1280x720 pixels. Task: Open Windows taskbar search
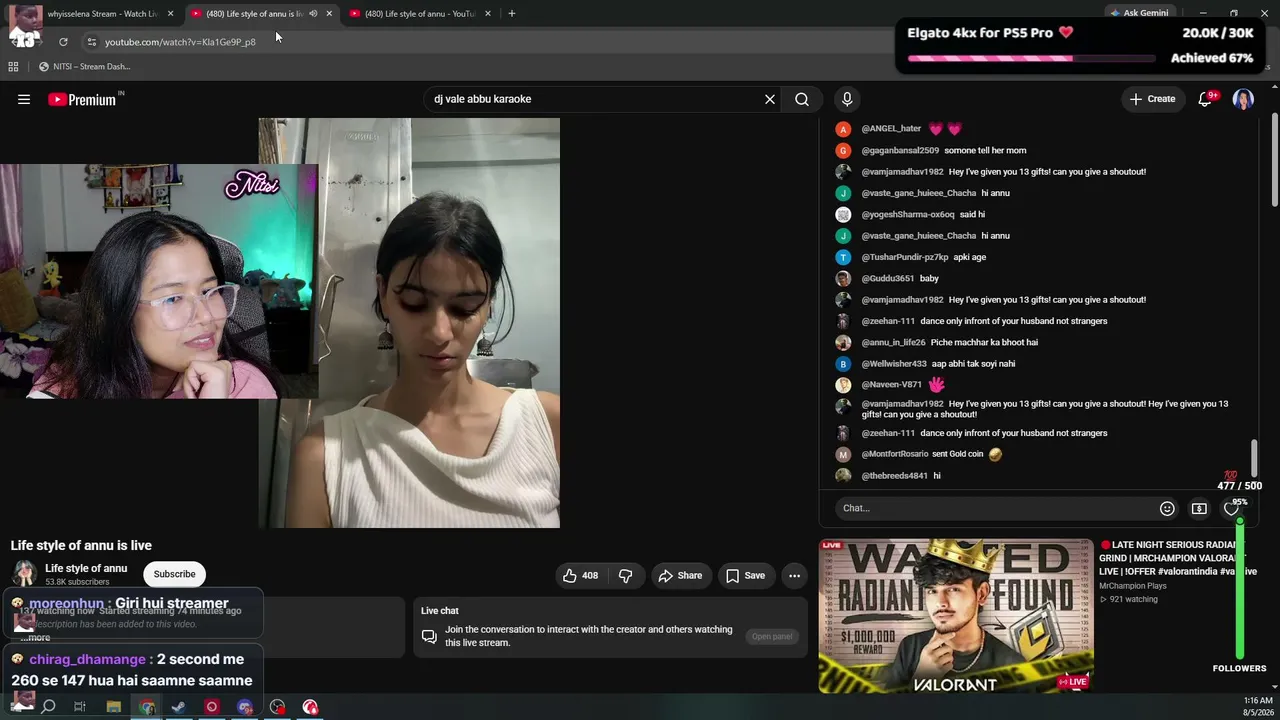(x=48, y=707)
